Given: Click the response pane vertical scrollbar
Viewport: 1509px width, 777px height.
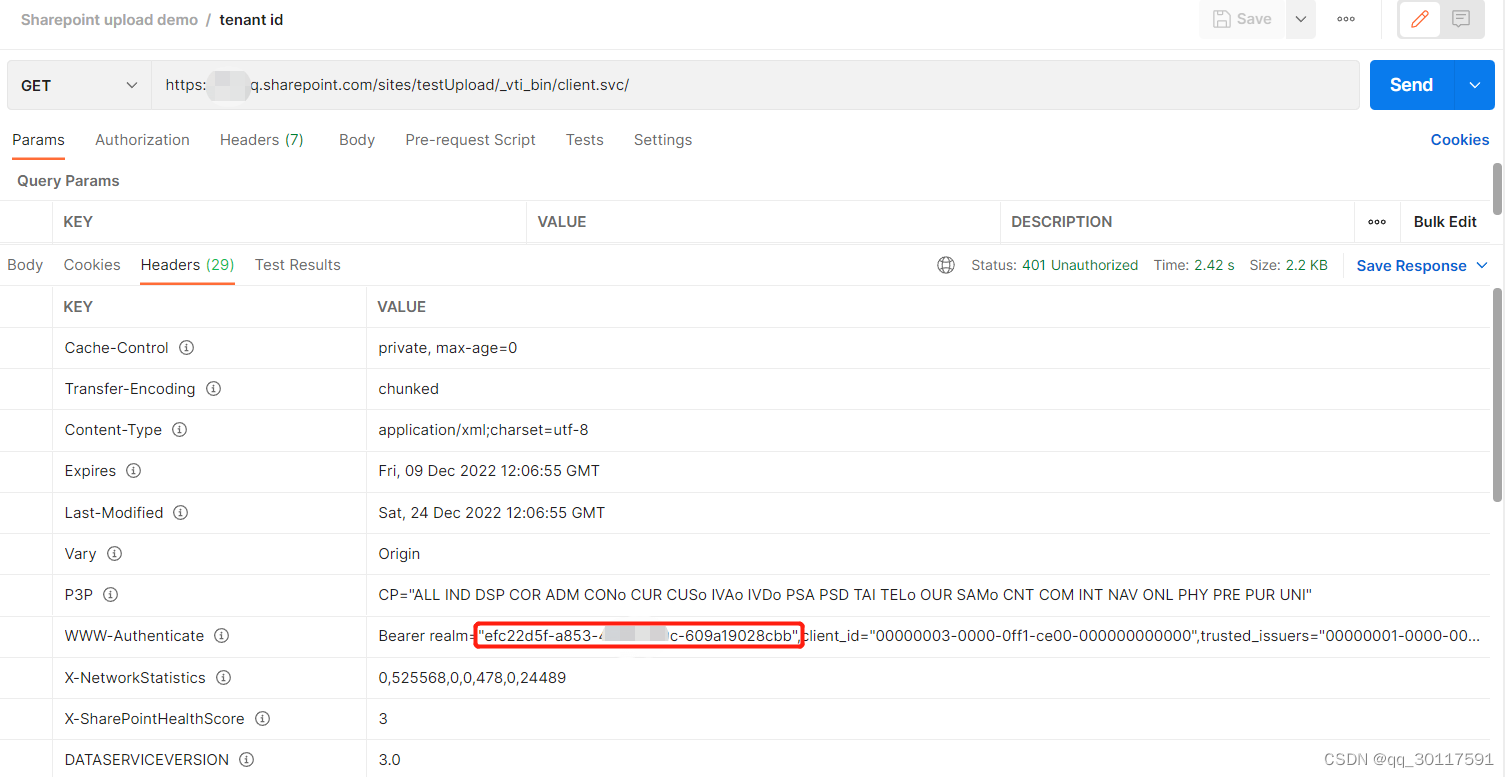Looking at the screenshot, I should point(1497,395).
